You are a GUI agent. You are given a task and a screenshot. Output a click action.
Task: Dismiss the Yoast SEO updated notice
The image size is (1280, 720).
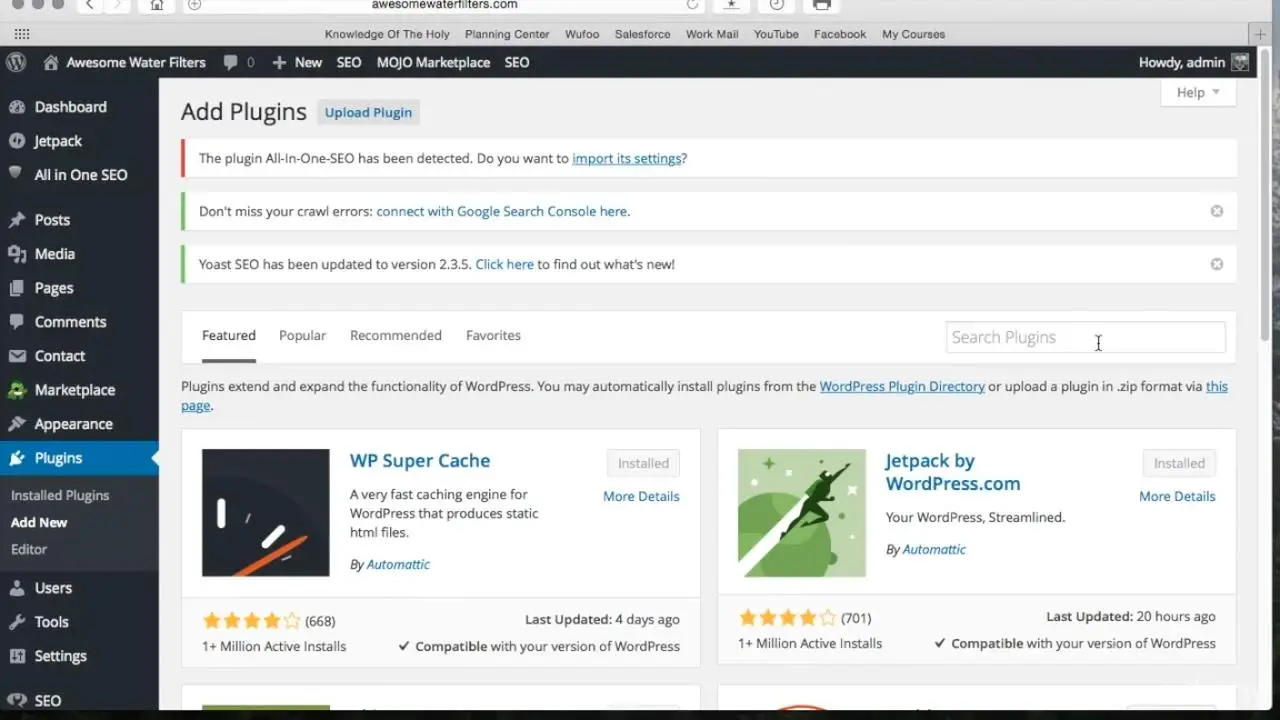(1217, 264)
